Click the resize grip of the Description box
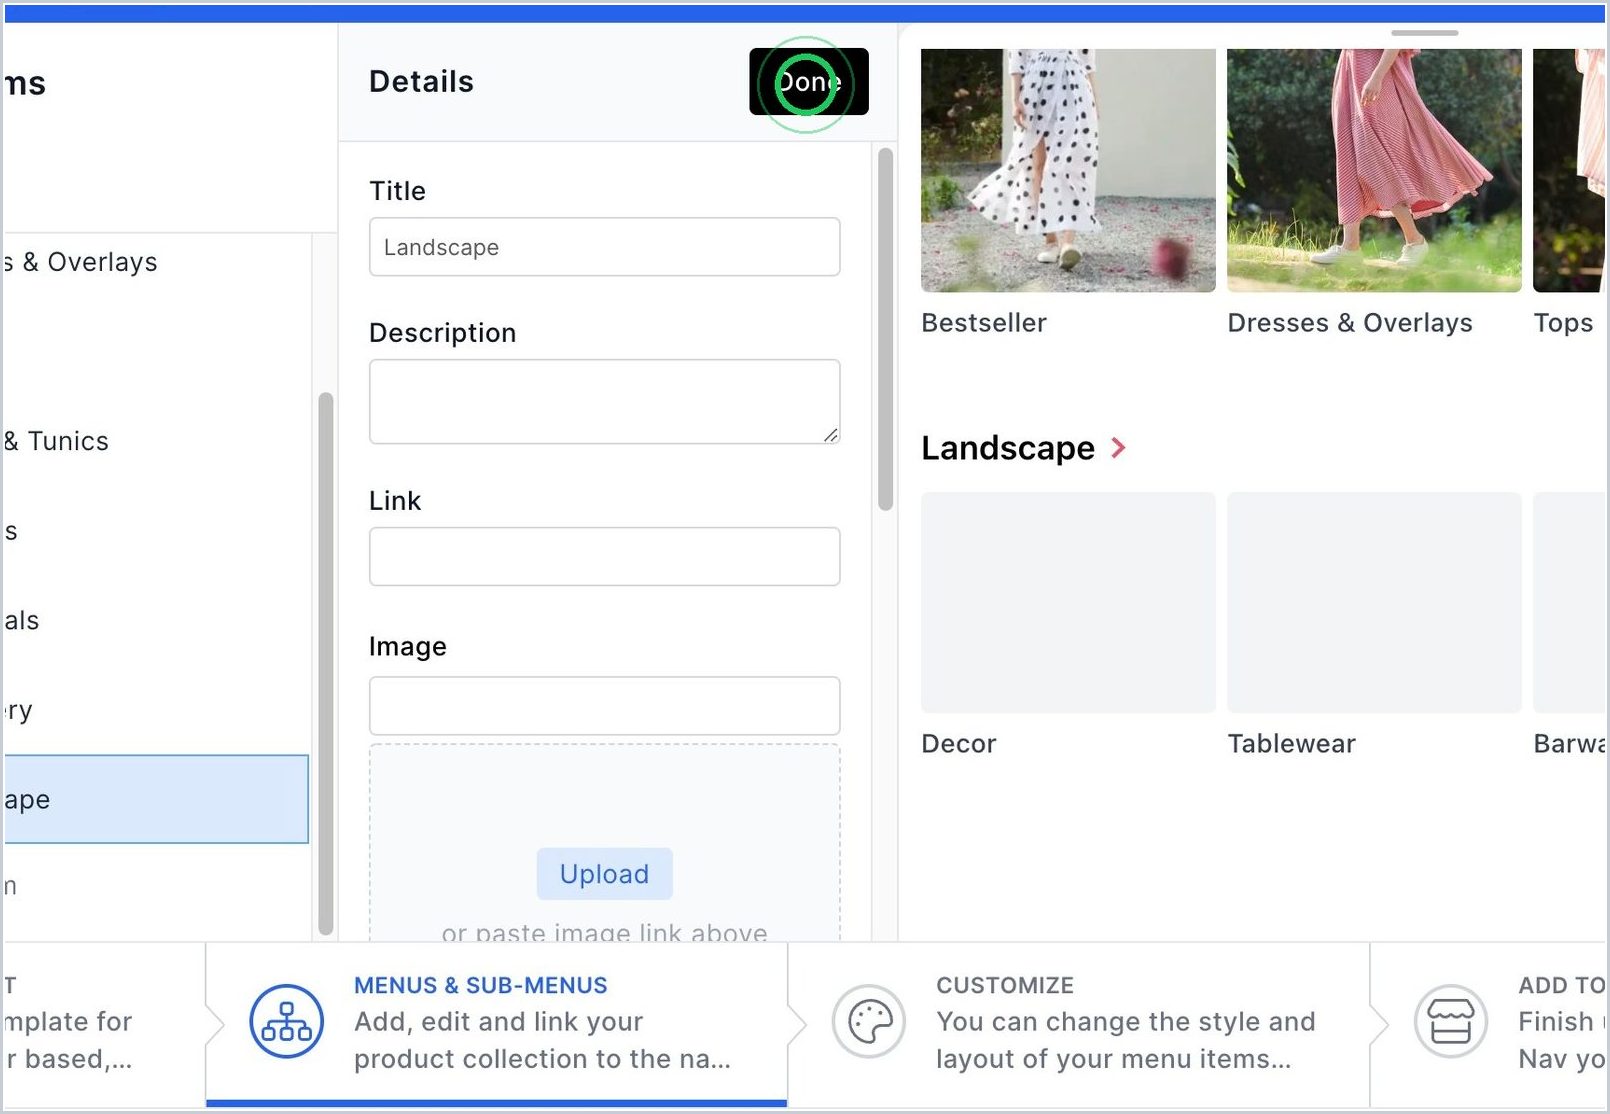The height and width of the screenshot is (1114, 1610). (x=831, y=435)
